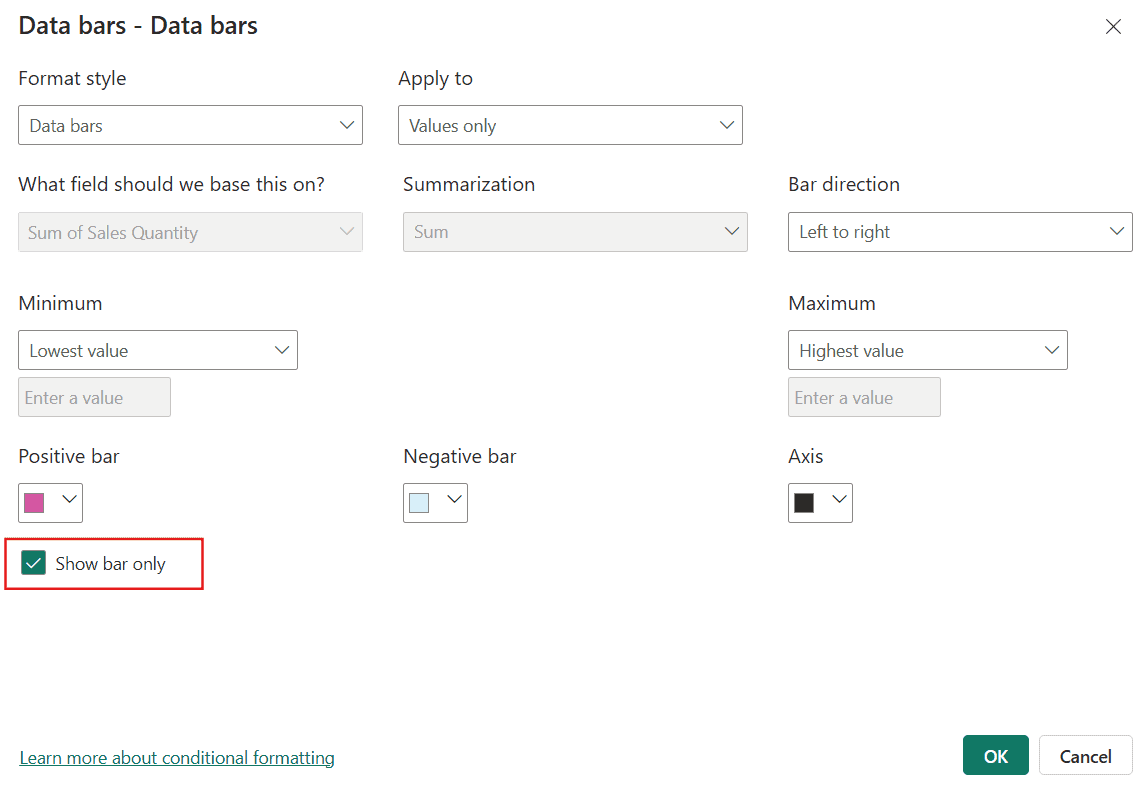Screen dimensions: 1147x787
Task: Click the Maximum Enter a value field
Action: click(x=864, y=397)
